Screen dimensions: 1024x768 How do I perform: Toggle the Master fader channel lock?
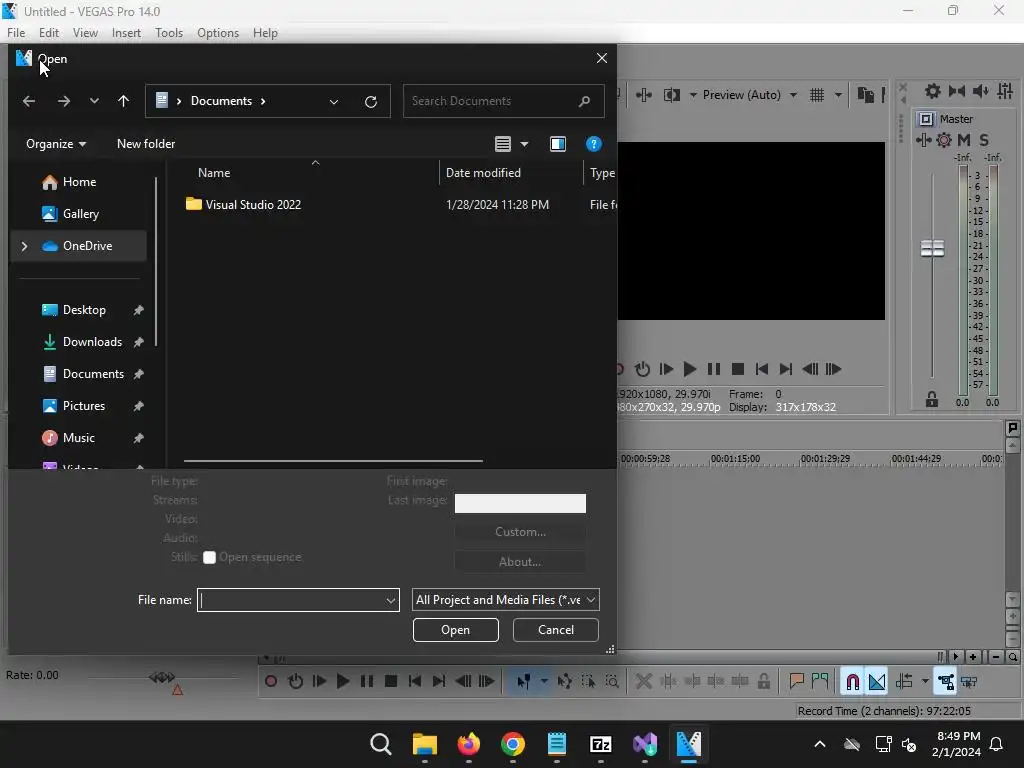pos(932,399)
